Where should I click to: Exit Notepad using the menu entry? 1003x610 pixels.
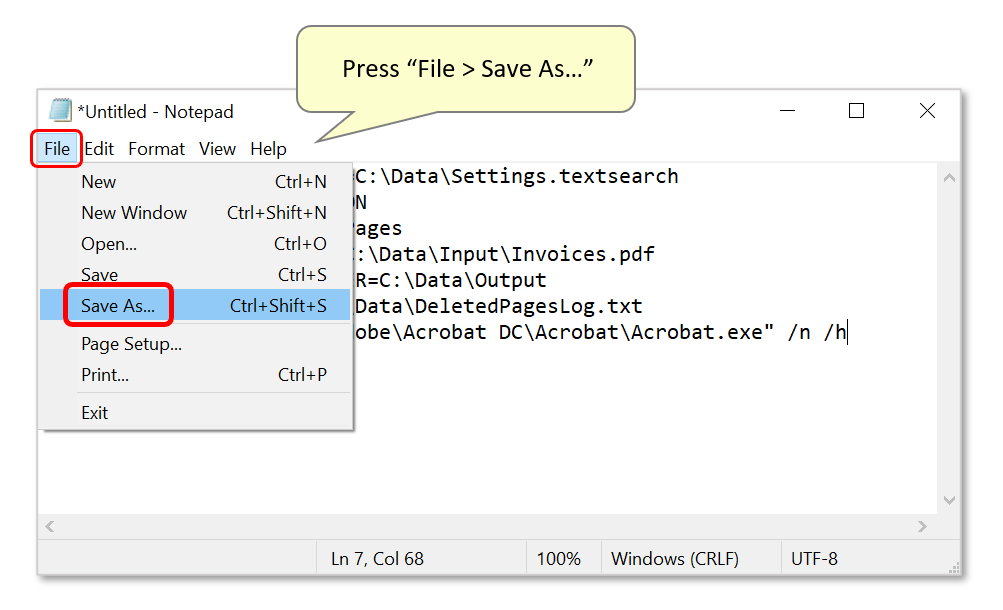pos(93,412)
